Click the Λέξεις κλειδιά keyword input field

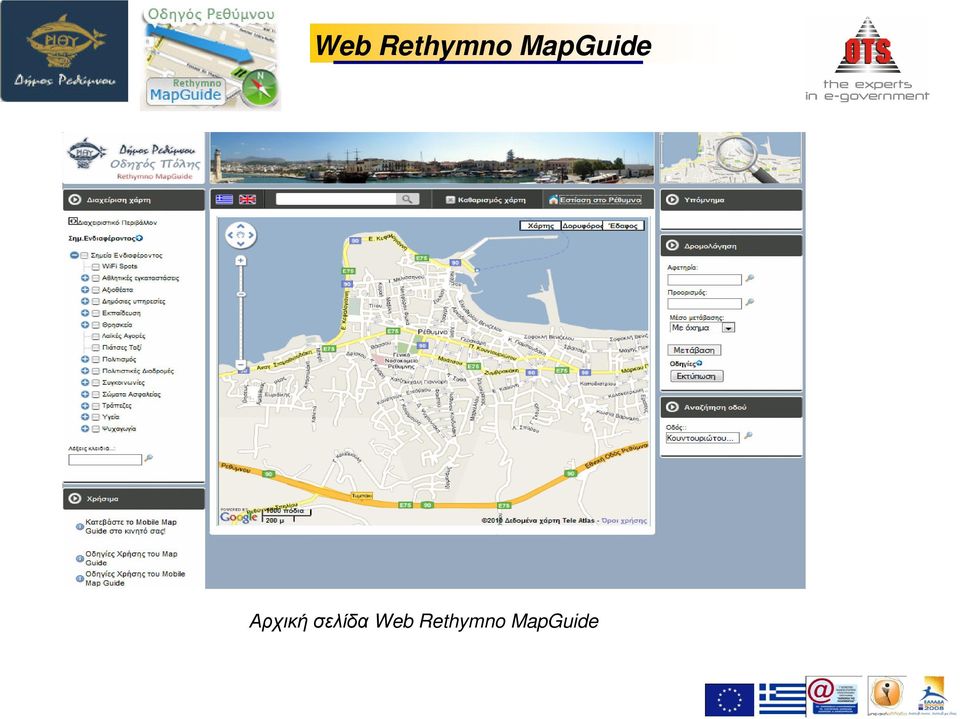point(105,459)
